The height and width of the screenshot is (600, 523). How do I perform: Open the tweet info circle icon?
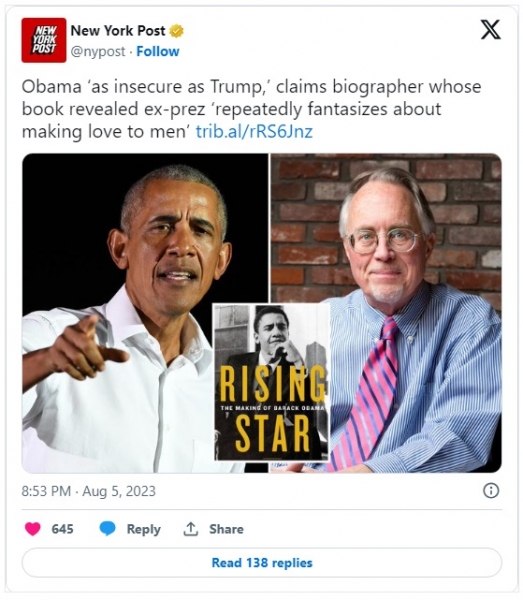click(x=491, y=490)
